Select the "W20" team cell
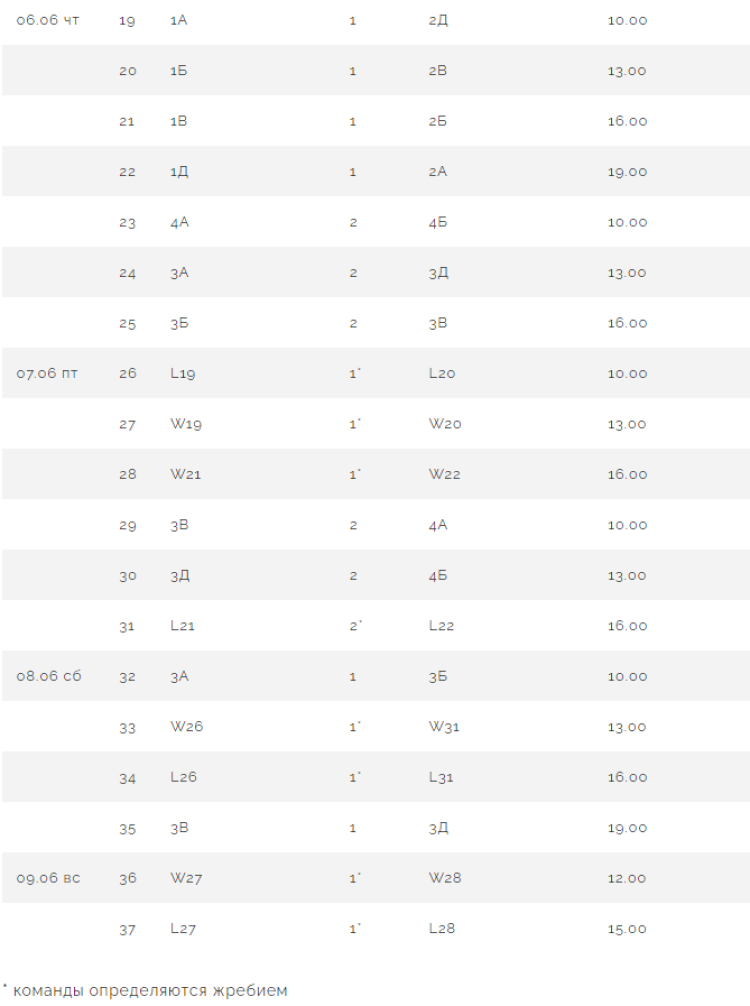This screenshot has width=750, height=1006. [445, 424]
